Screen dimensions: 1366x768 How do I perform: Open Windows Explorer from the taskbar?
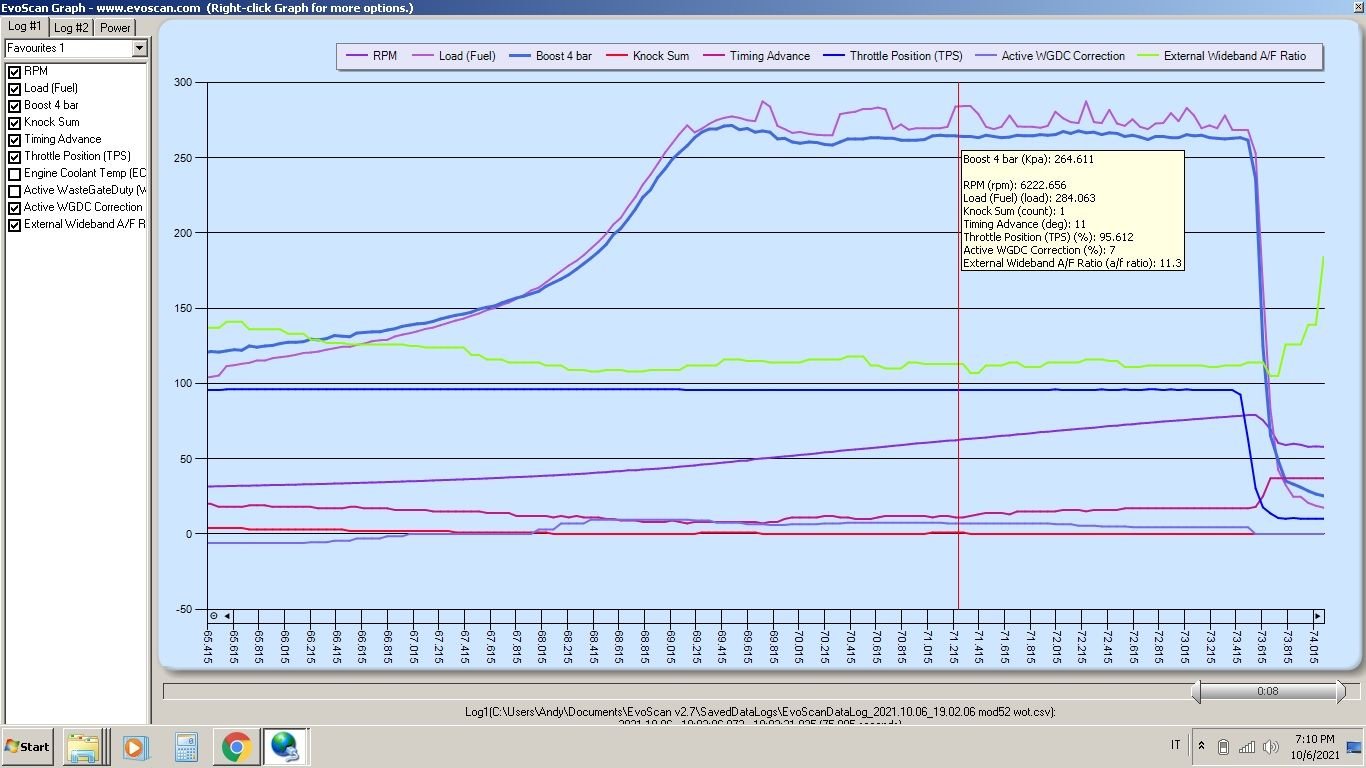[85, 747]
